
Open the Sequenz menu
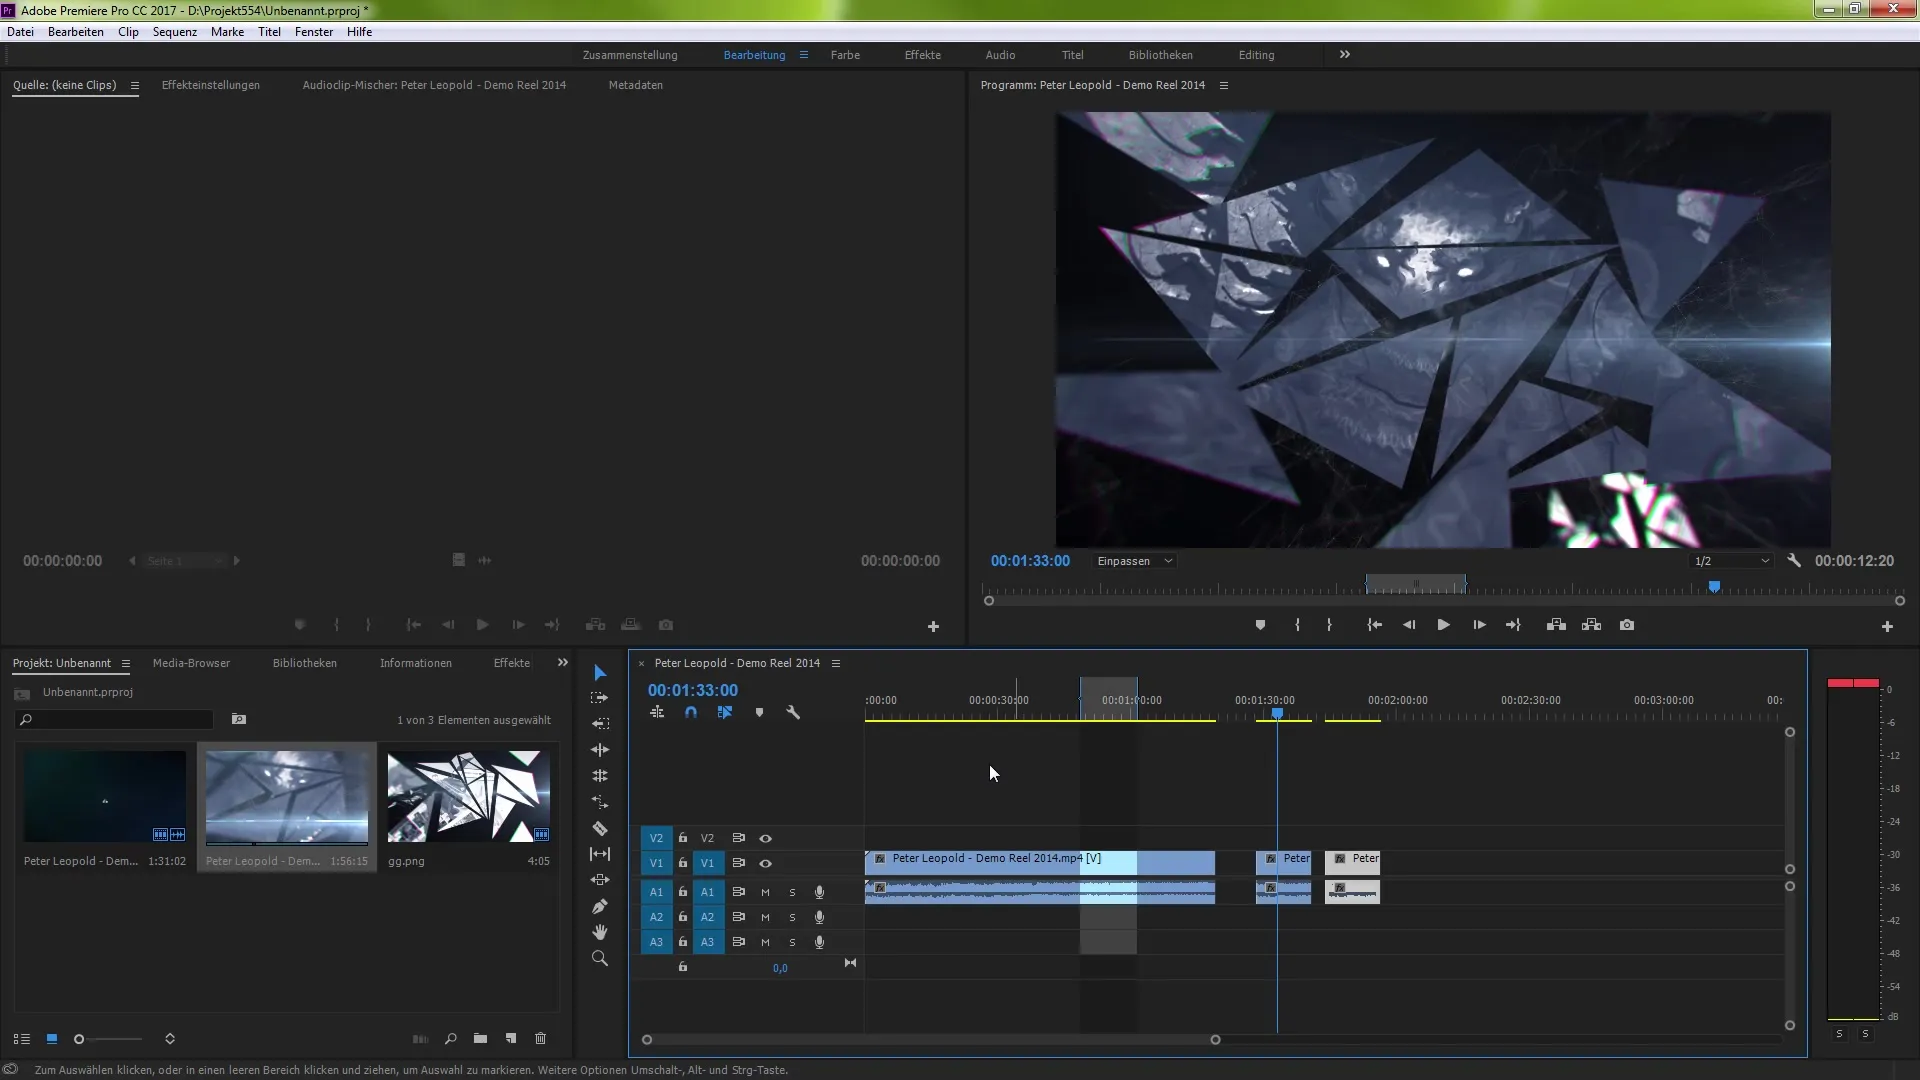[175, 32]
